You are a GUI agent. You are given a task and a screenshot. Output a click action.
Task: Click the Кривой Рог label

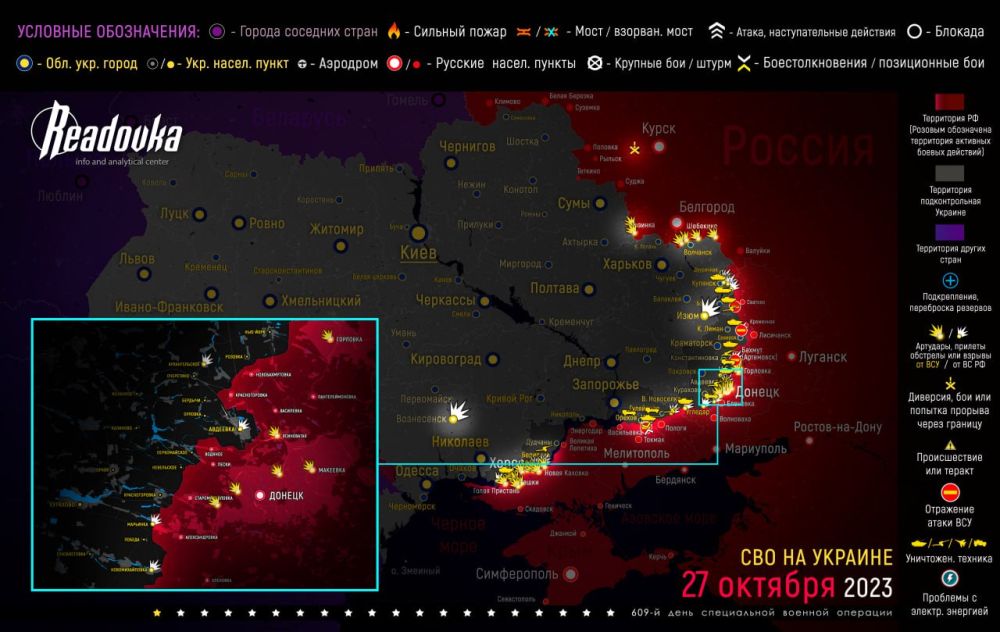(509, 399)
